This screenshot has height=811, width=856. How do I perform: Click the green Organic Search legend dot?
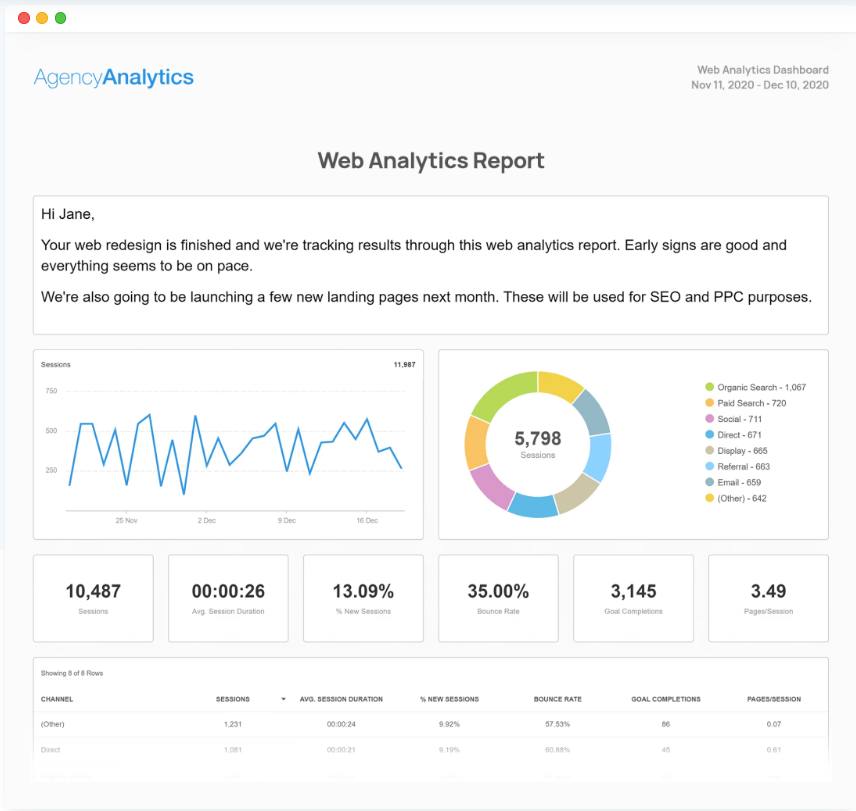click(710, 387)
